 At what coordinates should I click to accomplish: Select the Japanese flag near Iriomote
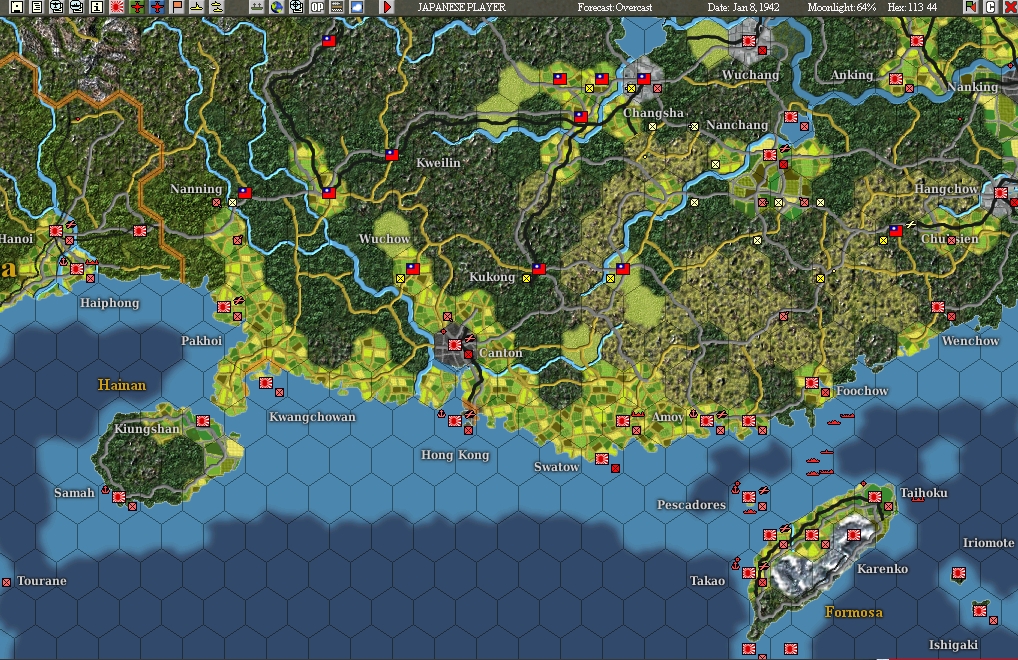(958, 573)
